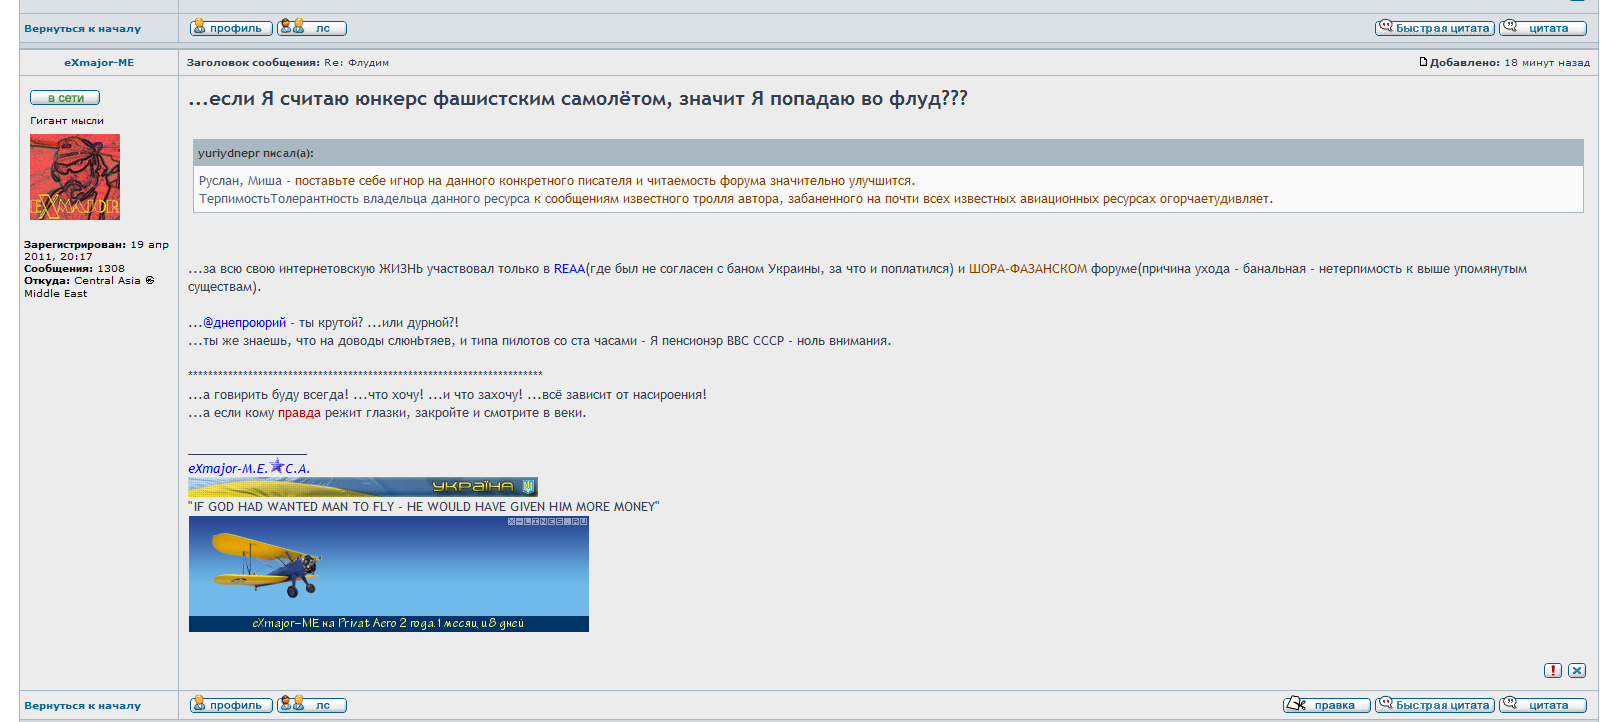The image size is (1602, 722).
Task: Click bottom Быстрая цитата button
Action: point(1434,705)
